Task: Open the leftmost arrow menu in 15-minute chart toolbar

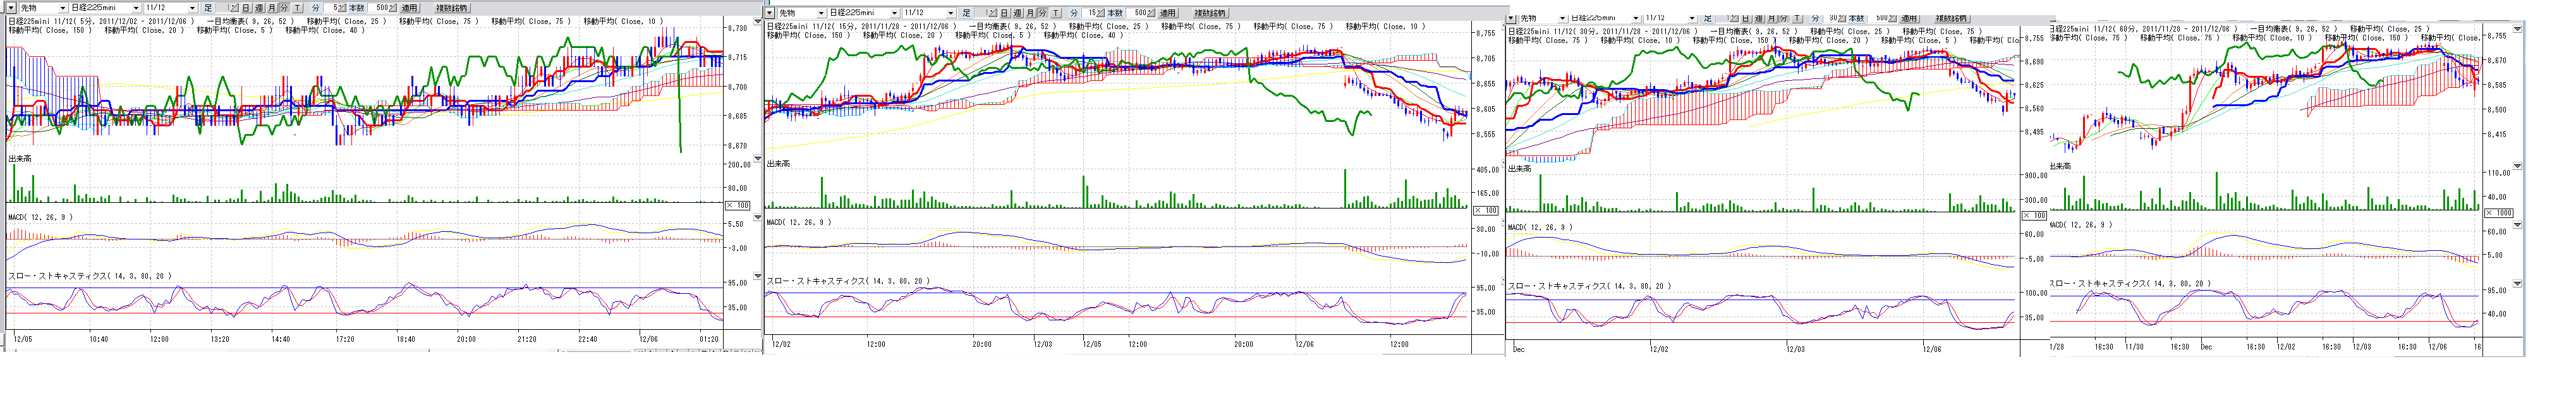Action: point(770,13)
